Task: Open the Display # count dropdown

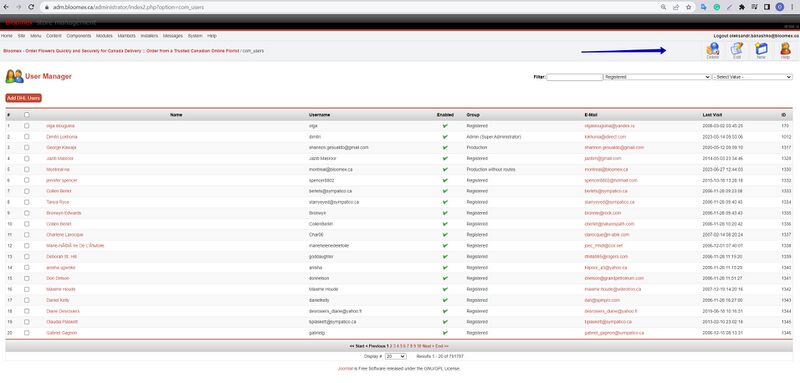Action: pos(395,356)
